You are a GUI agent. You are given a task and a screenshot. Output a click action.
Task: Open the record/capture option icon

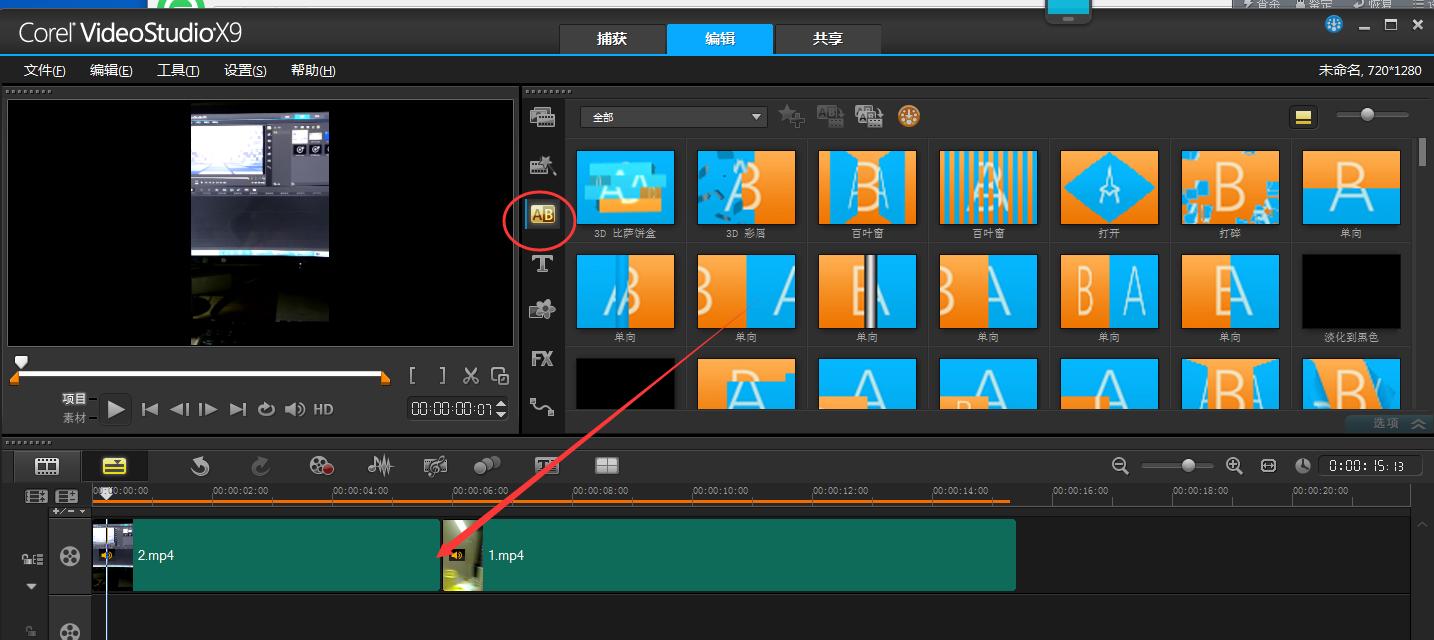click(x=321, y=465)
